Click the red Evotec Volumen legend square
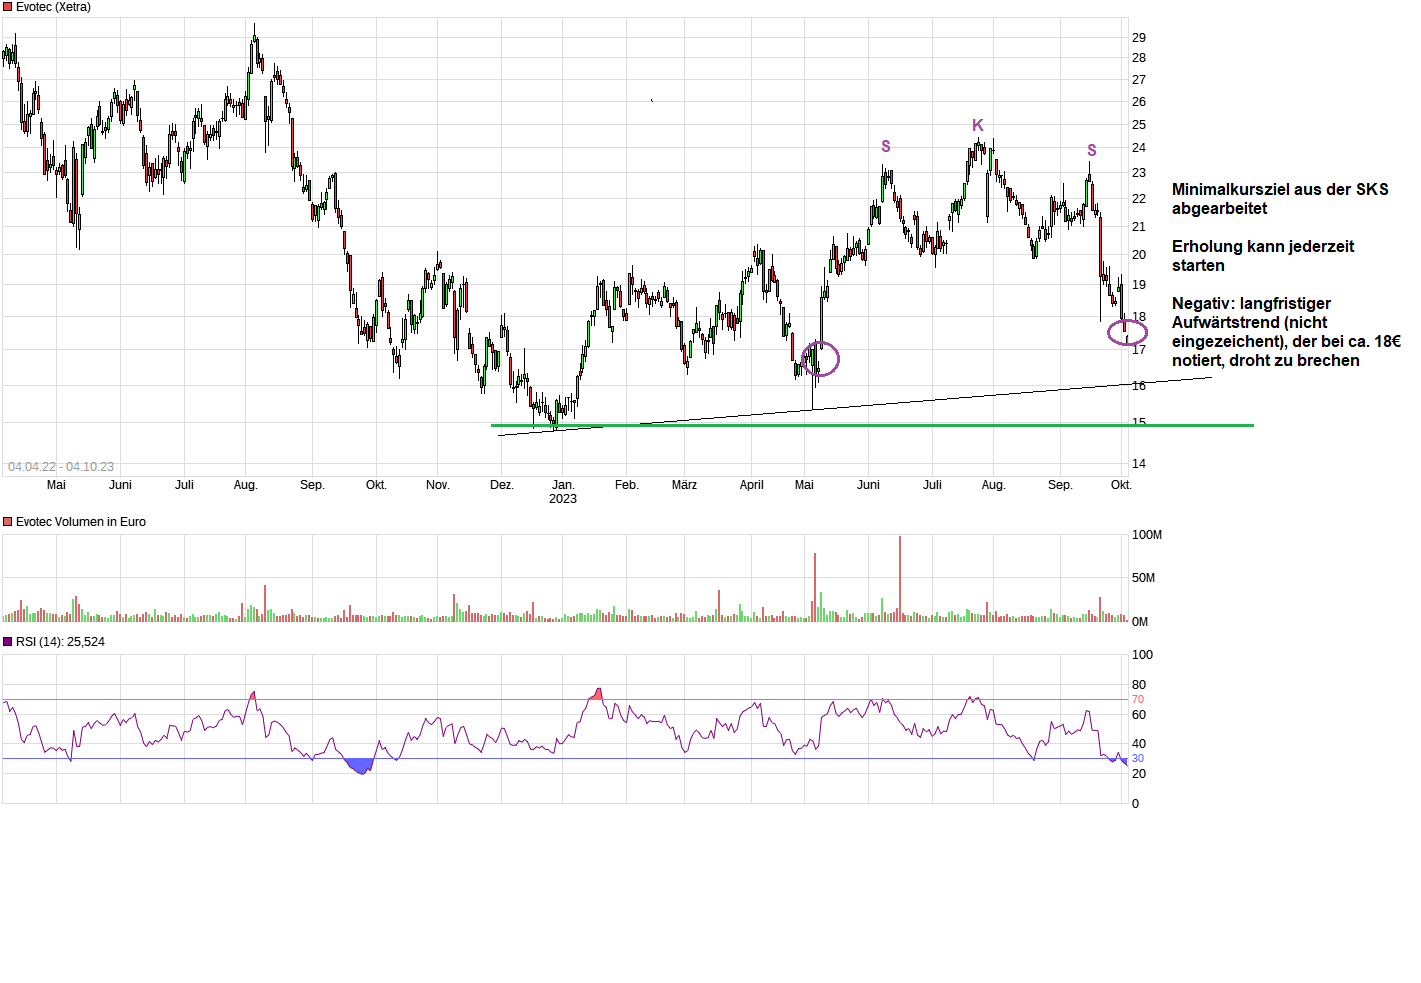1421x983 pixels. 8,522
